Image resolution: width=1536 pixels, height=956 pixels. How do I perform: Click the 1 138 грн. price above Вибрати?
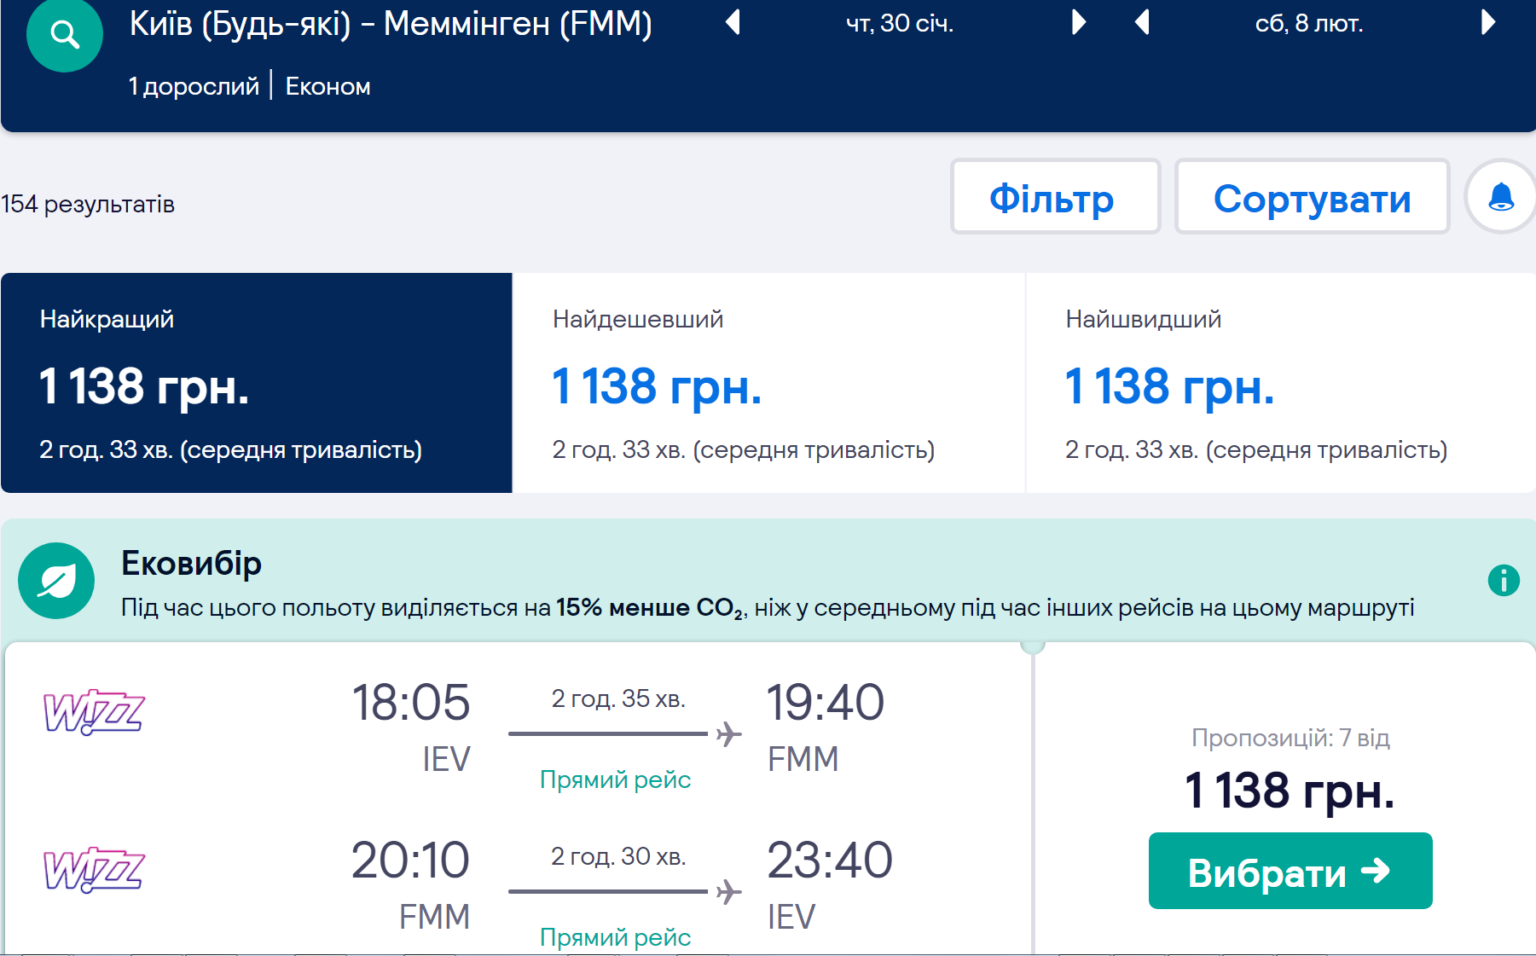[1290, 791]
